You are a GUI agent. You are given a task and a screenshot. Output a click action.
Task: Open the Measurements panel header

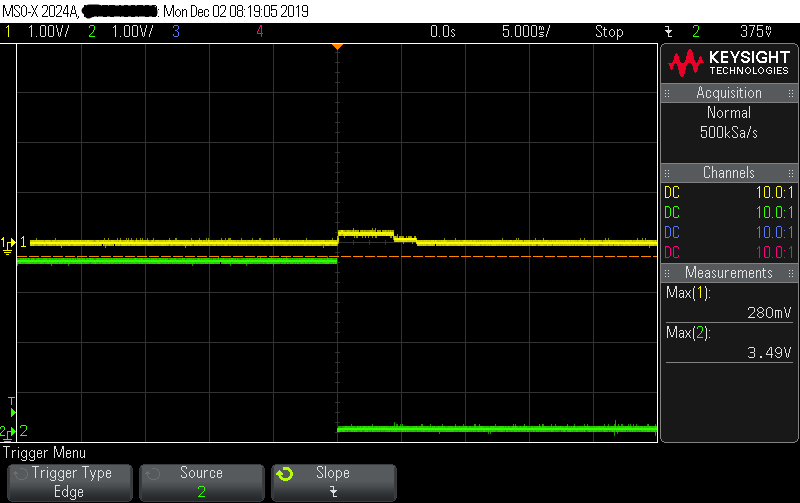729,273
